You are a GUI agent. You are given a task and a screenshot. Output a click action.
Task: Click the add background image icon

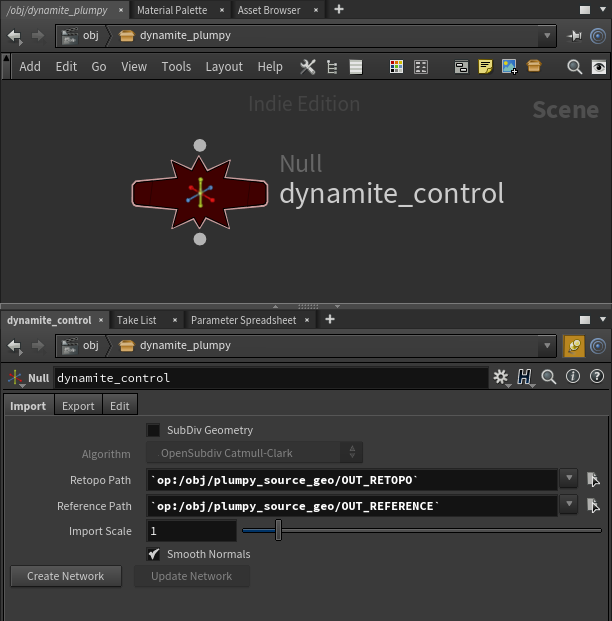point(509,67)
